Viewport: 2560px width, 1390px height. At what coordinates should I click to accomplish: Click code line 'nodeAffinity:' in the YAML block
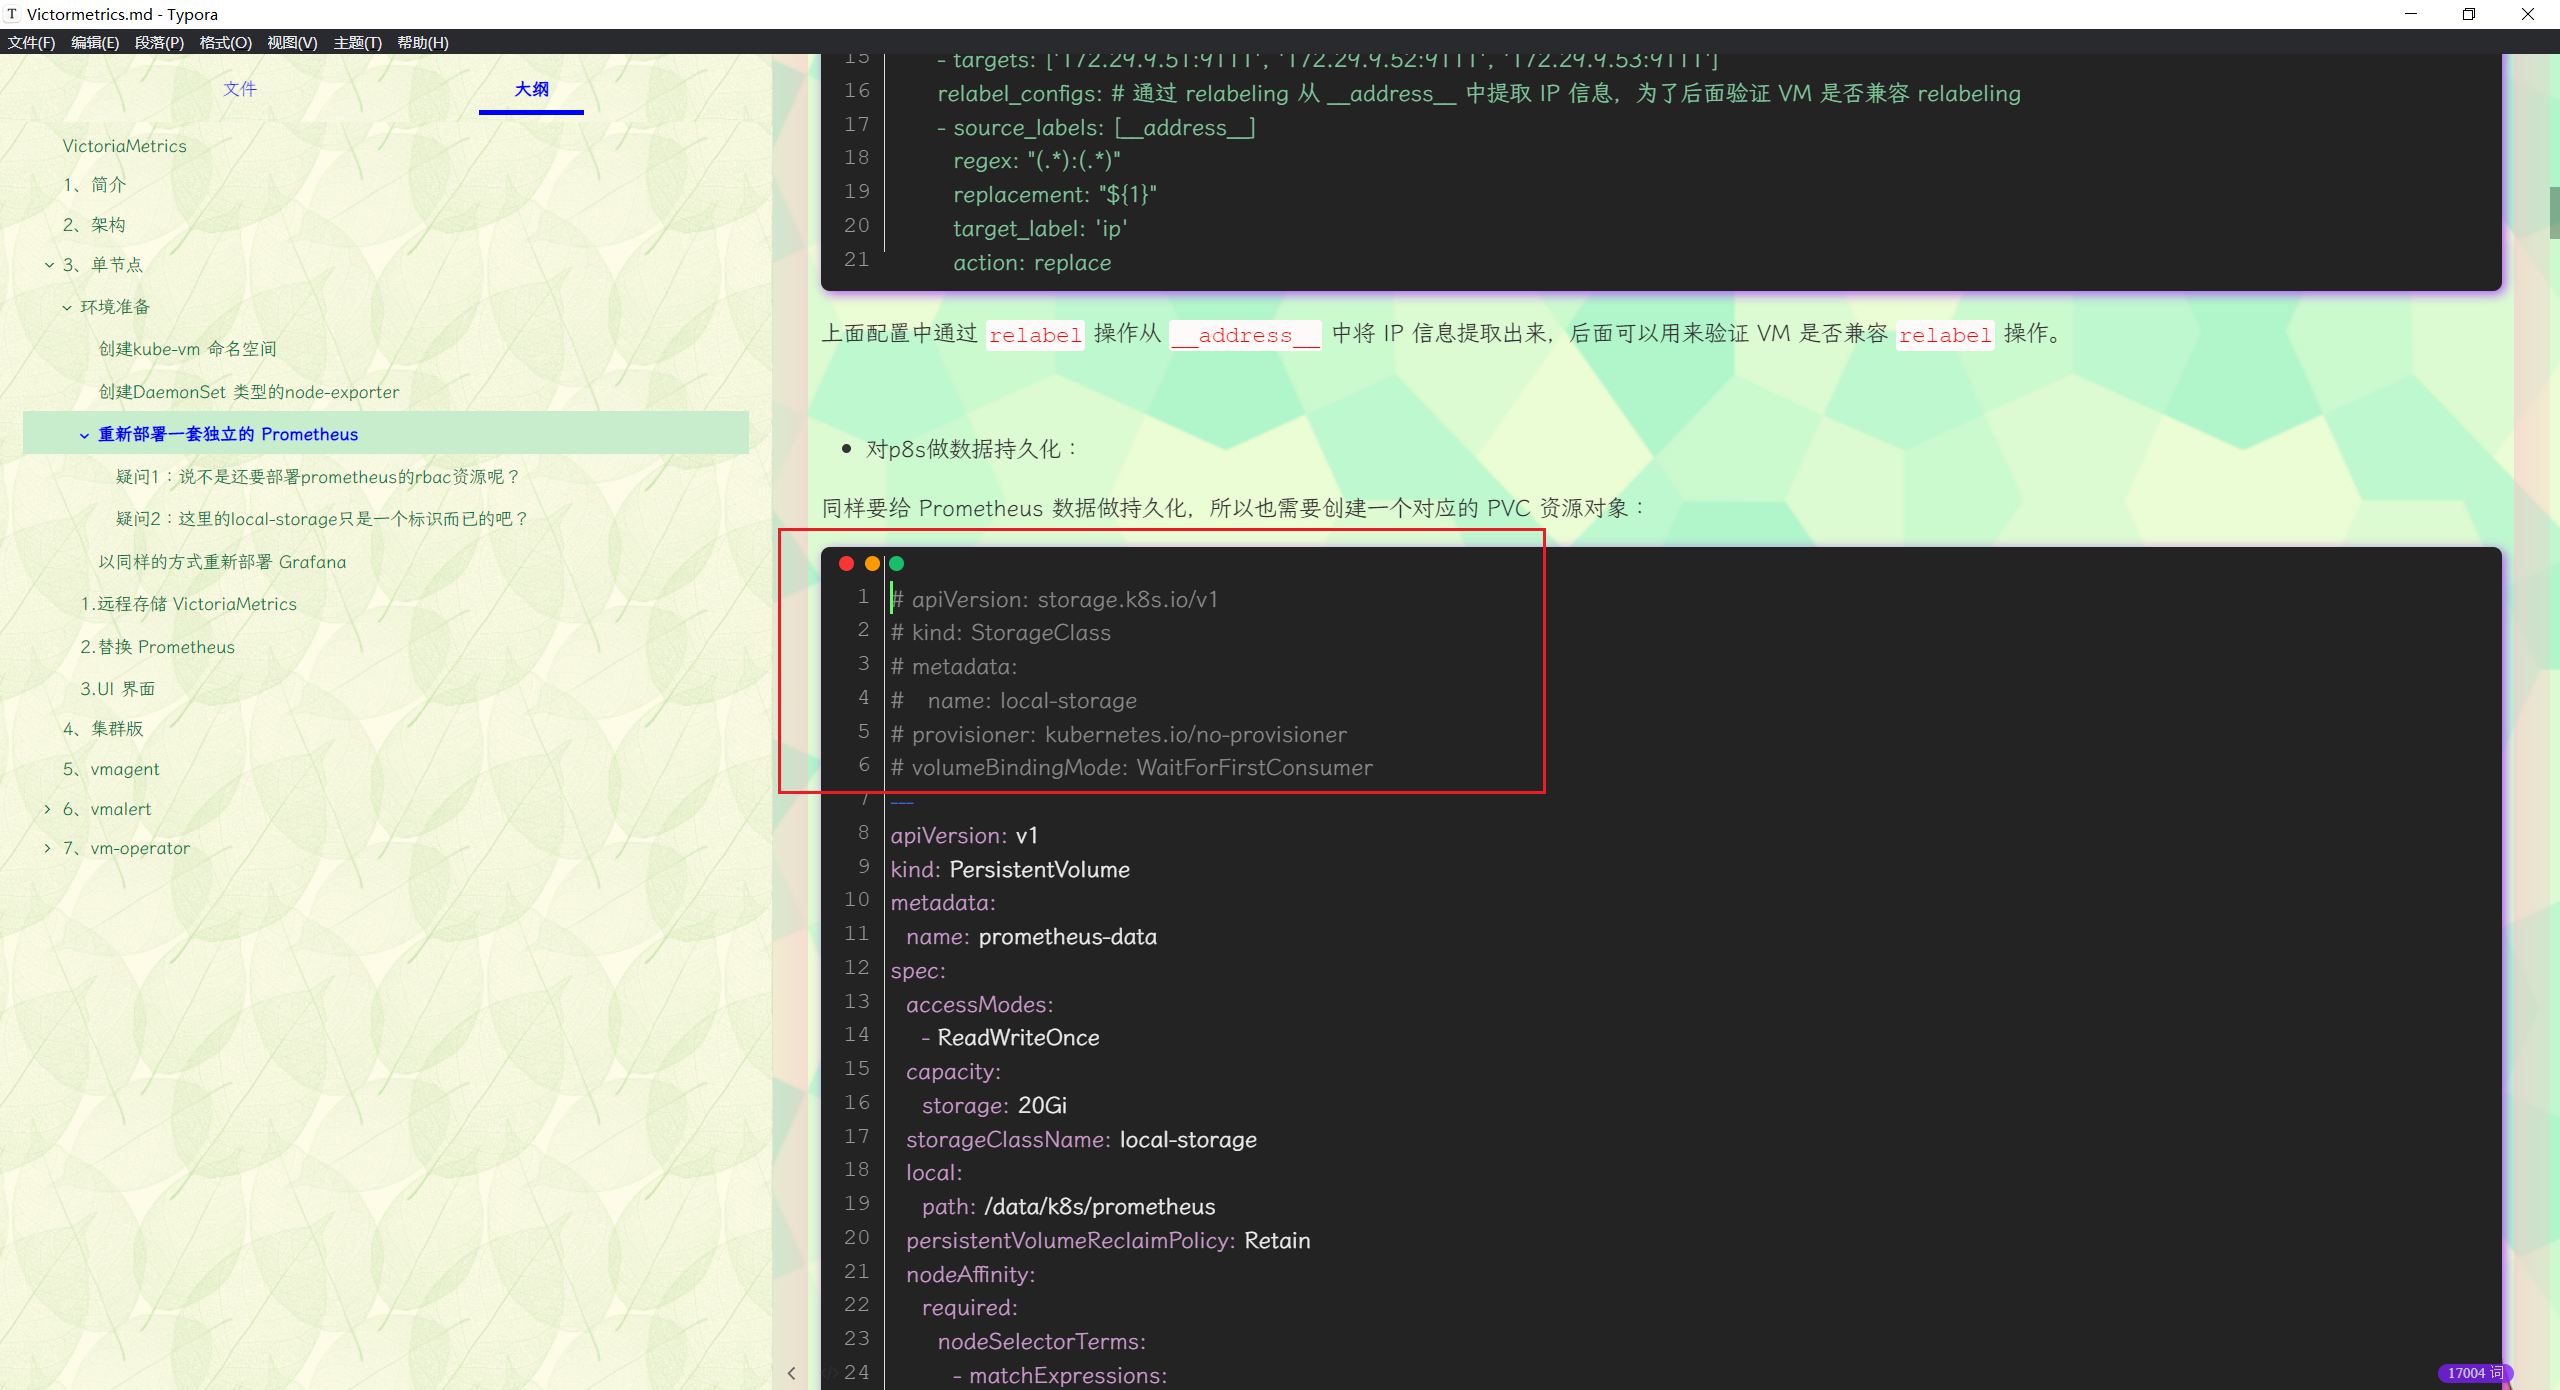[970, 1275]
